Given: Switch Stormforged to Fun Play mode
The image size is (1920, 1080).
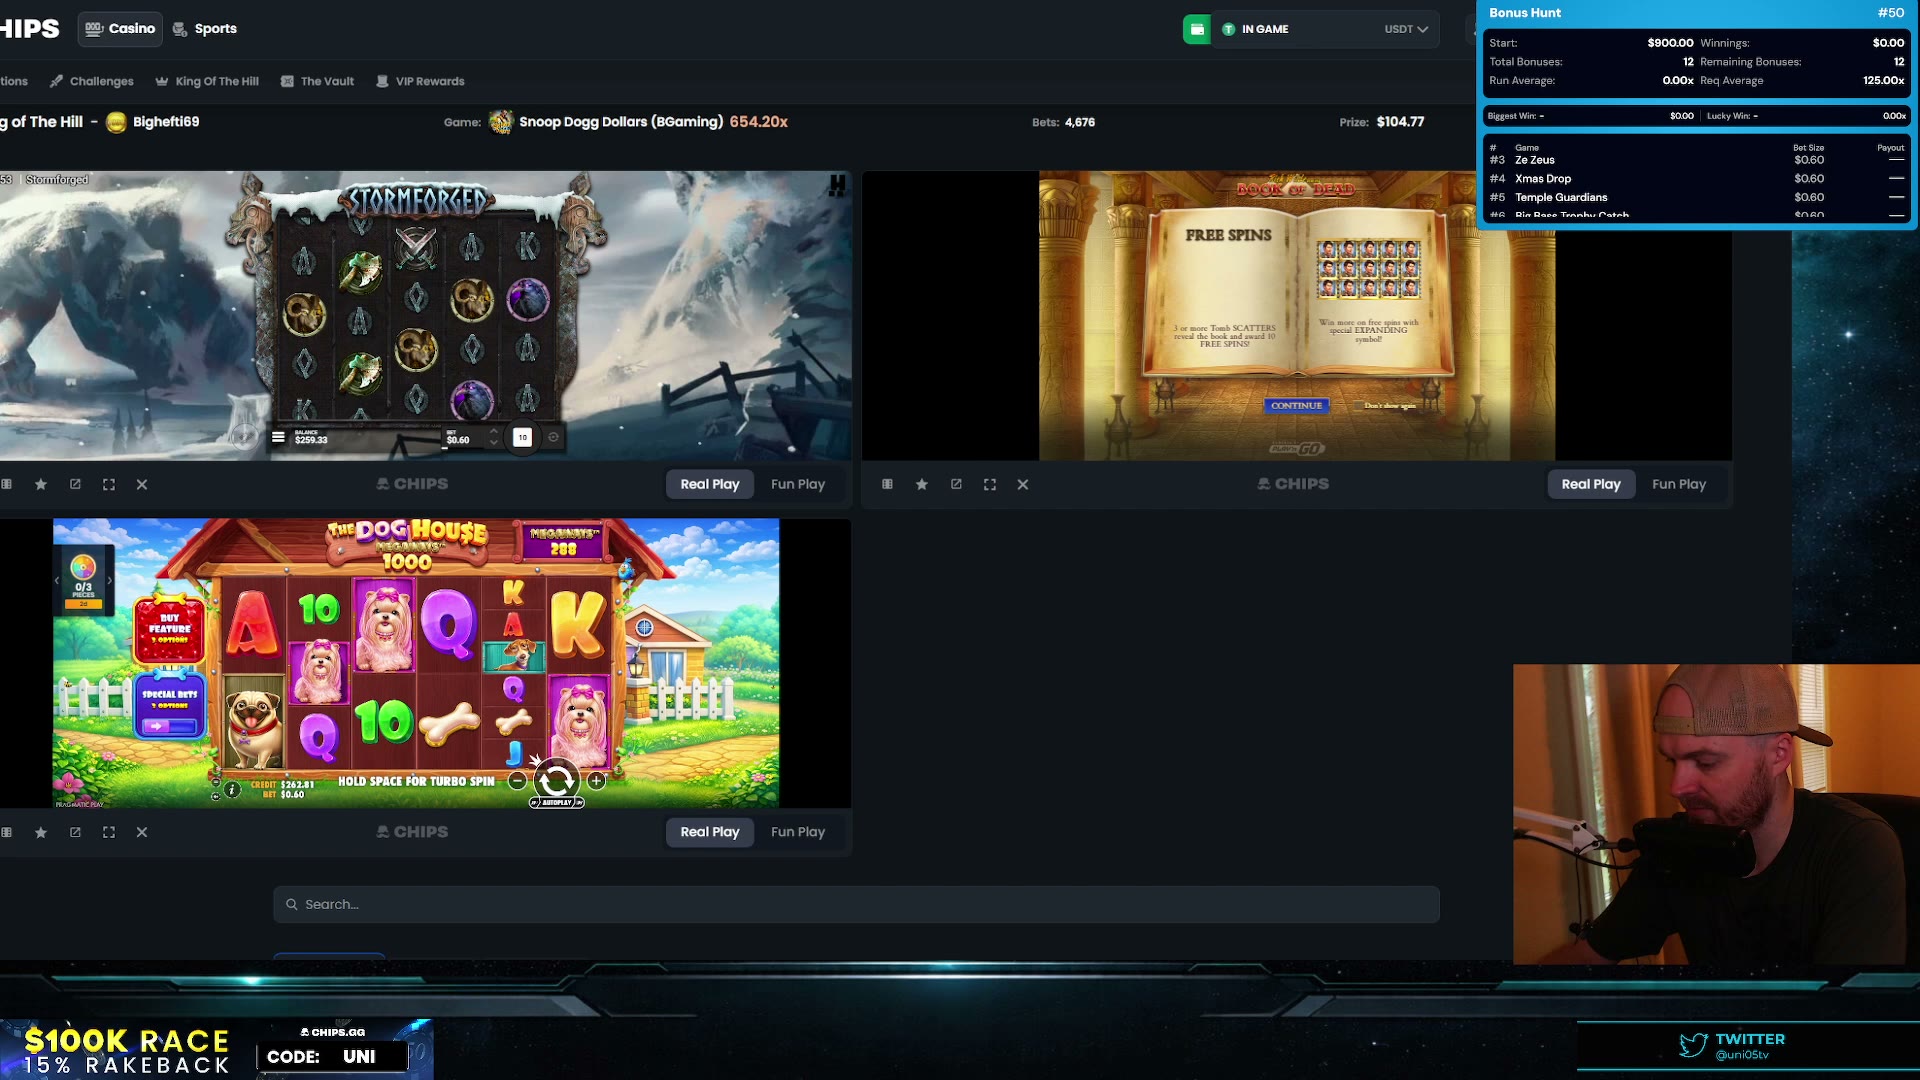Looking at the screenshot, I should (798, 484).
